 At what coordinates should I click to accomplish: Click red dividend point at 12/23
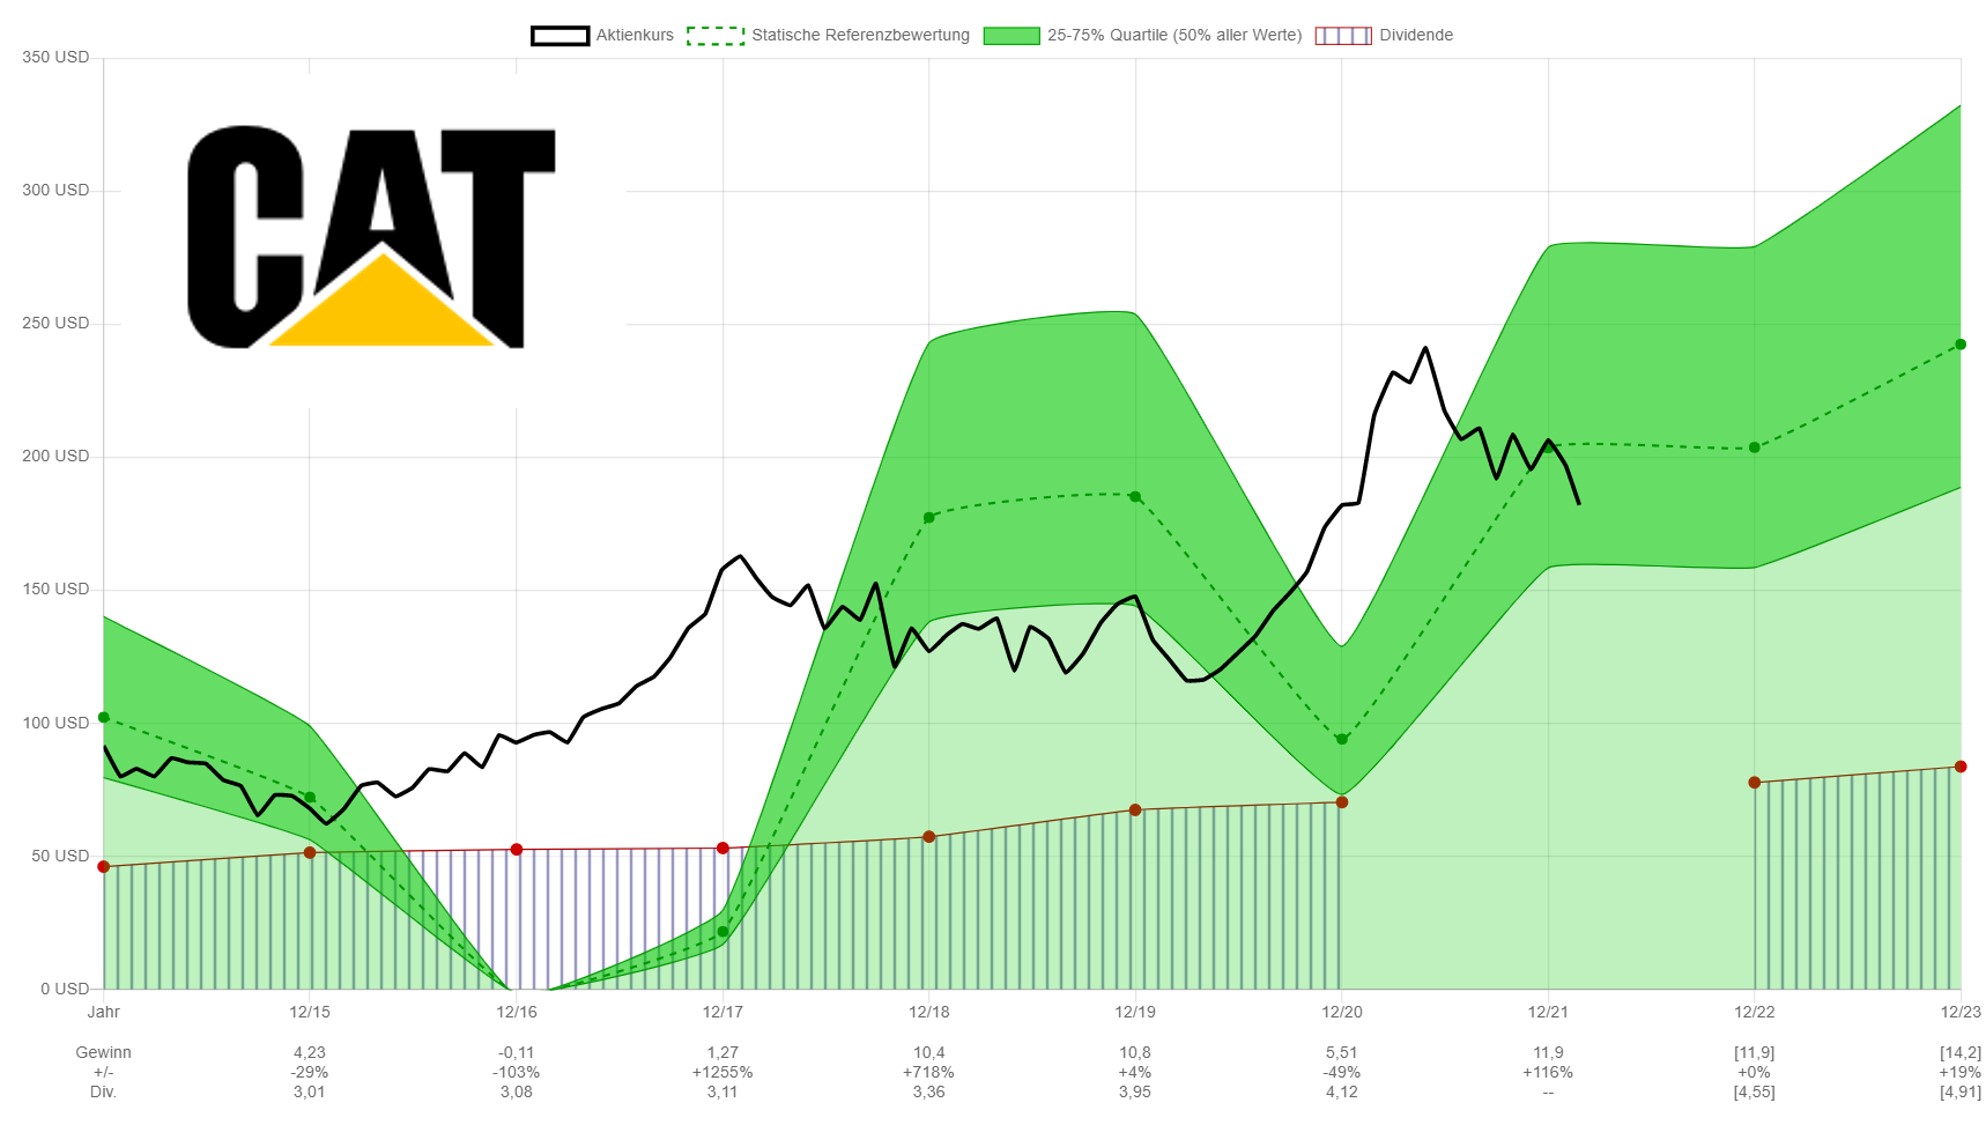1960,767
